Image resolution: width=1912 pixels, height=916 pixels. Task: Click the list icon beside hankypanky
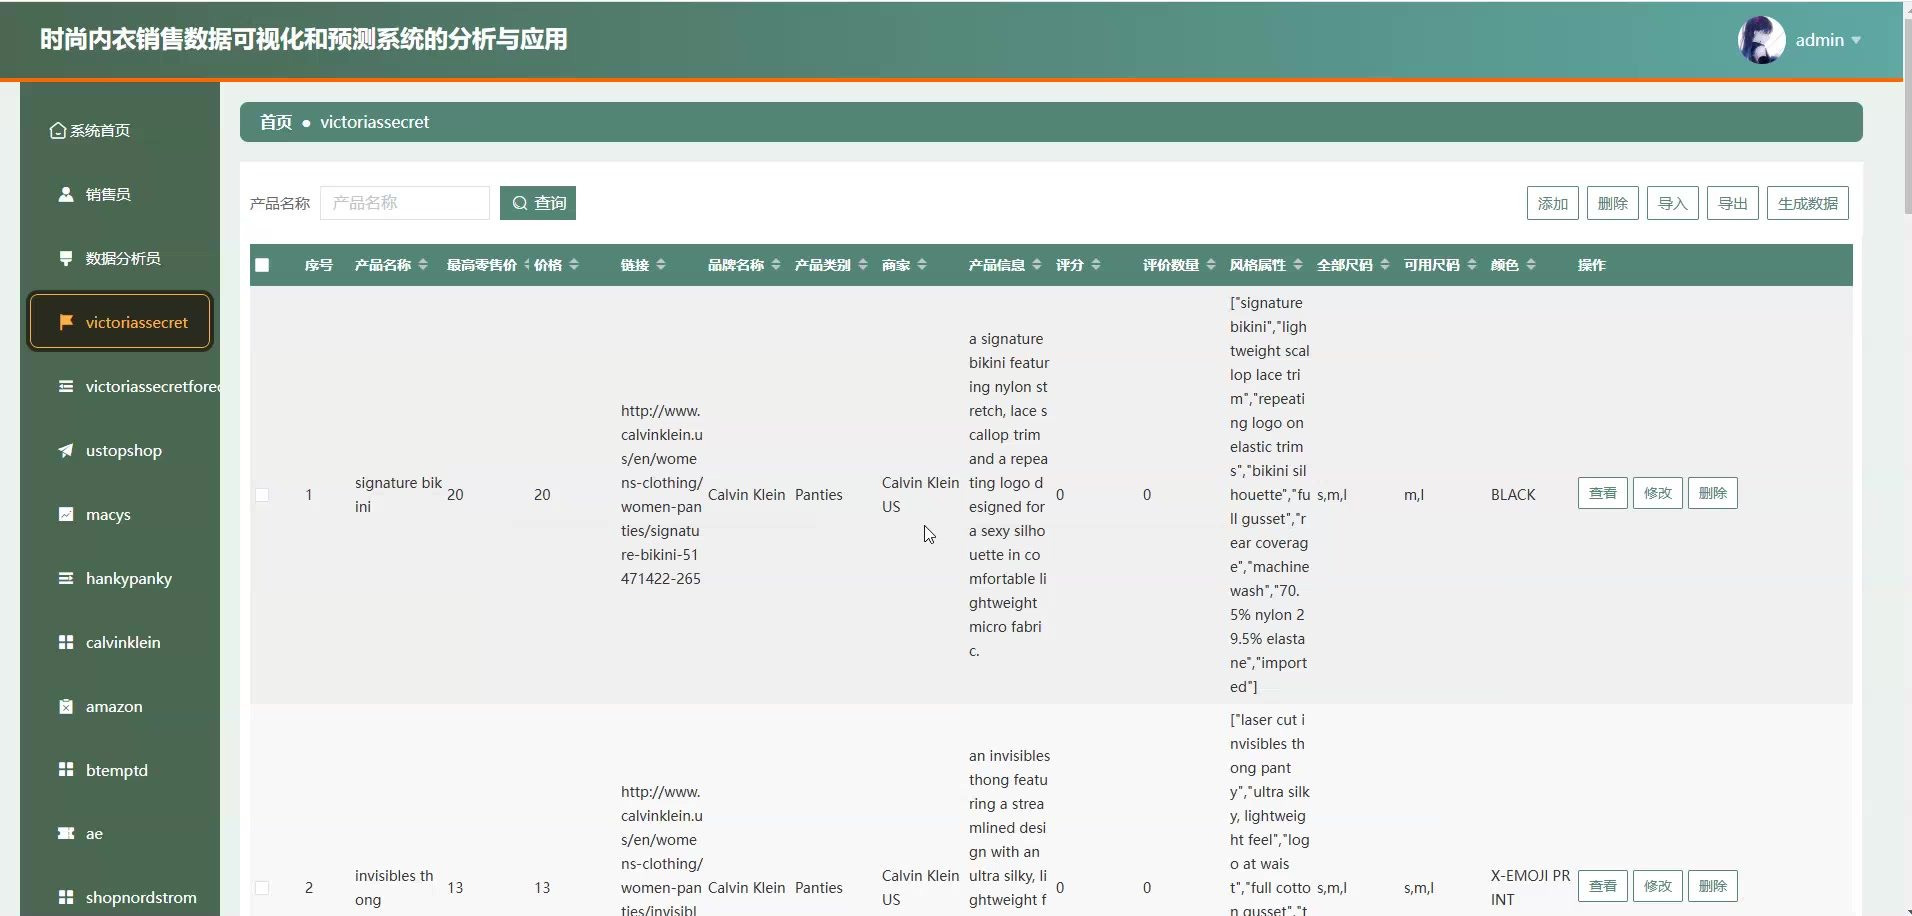click(x=66, y=578)
